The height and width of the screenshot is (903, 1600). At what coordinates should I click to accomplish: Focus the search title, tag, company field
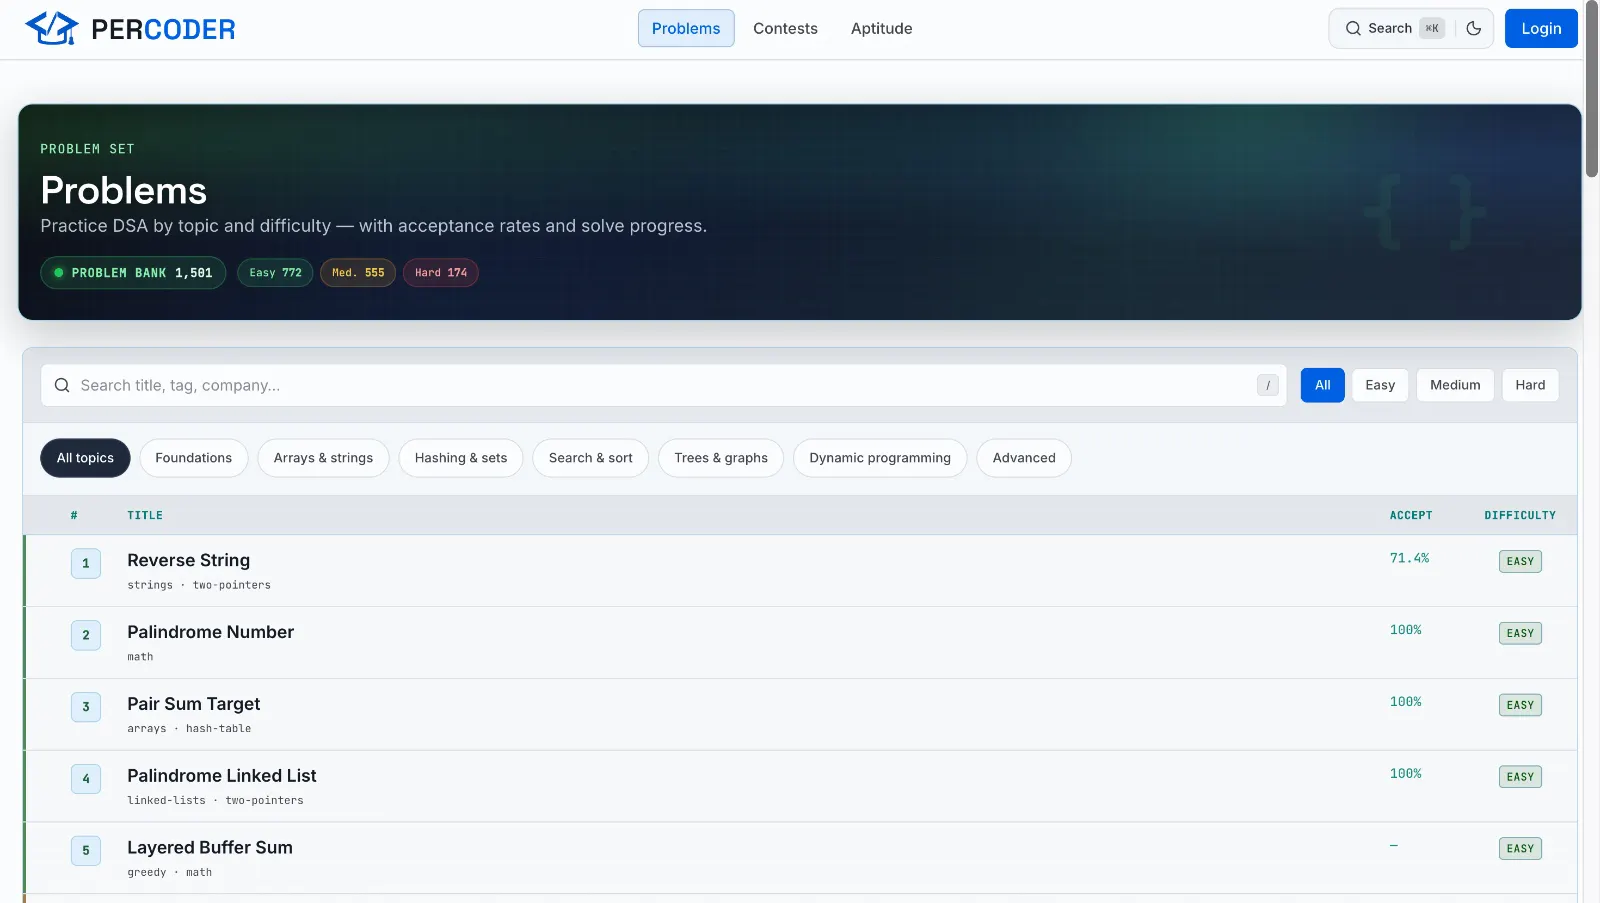[x=663, y=385]
